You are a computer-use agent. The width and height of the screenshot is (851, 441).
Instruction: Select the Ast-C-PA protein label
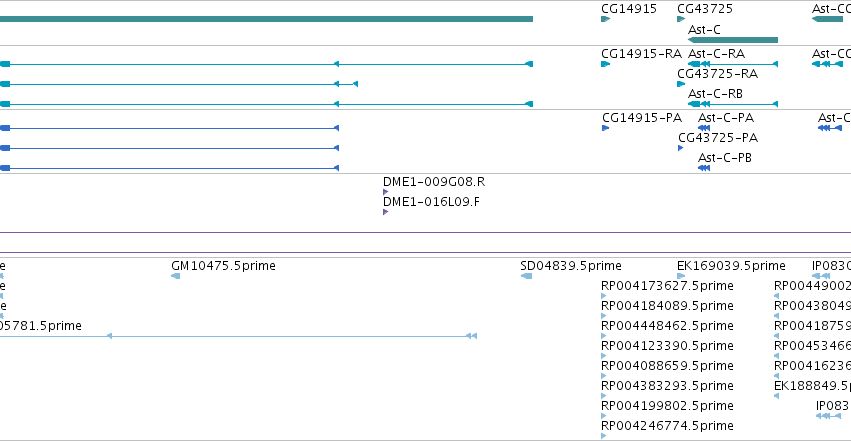click(726, 118)
